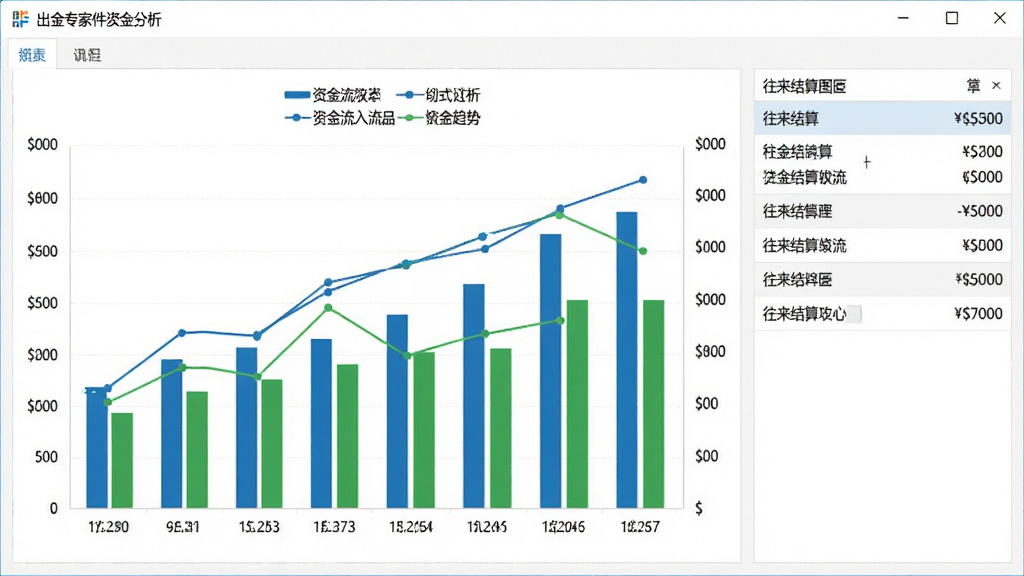Click the green bar above 18.257

tap(653, 404)
